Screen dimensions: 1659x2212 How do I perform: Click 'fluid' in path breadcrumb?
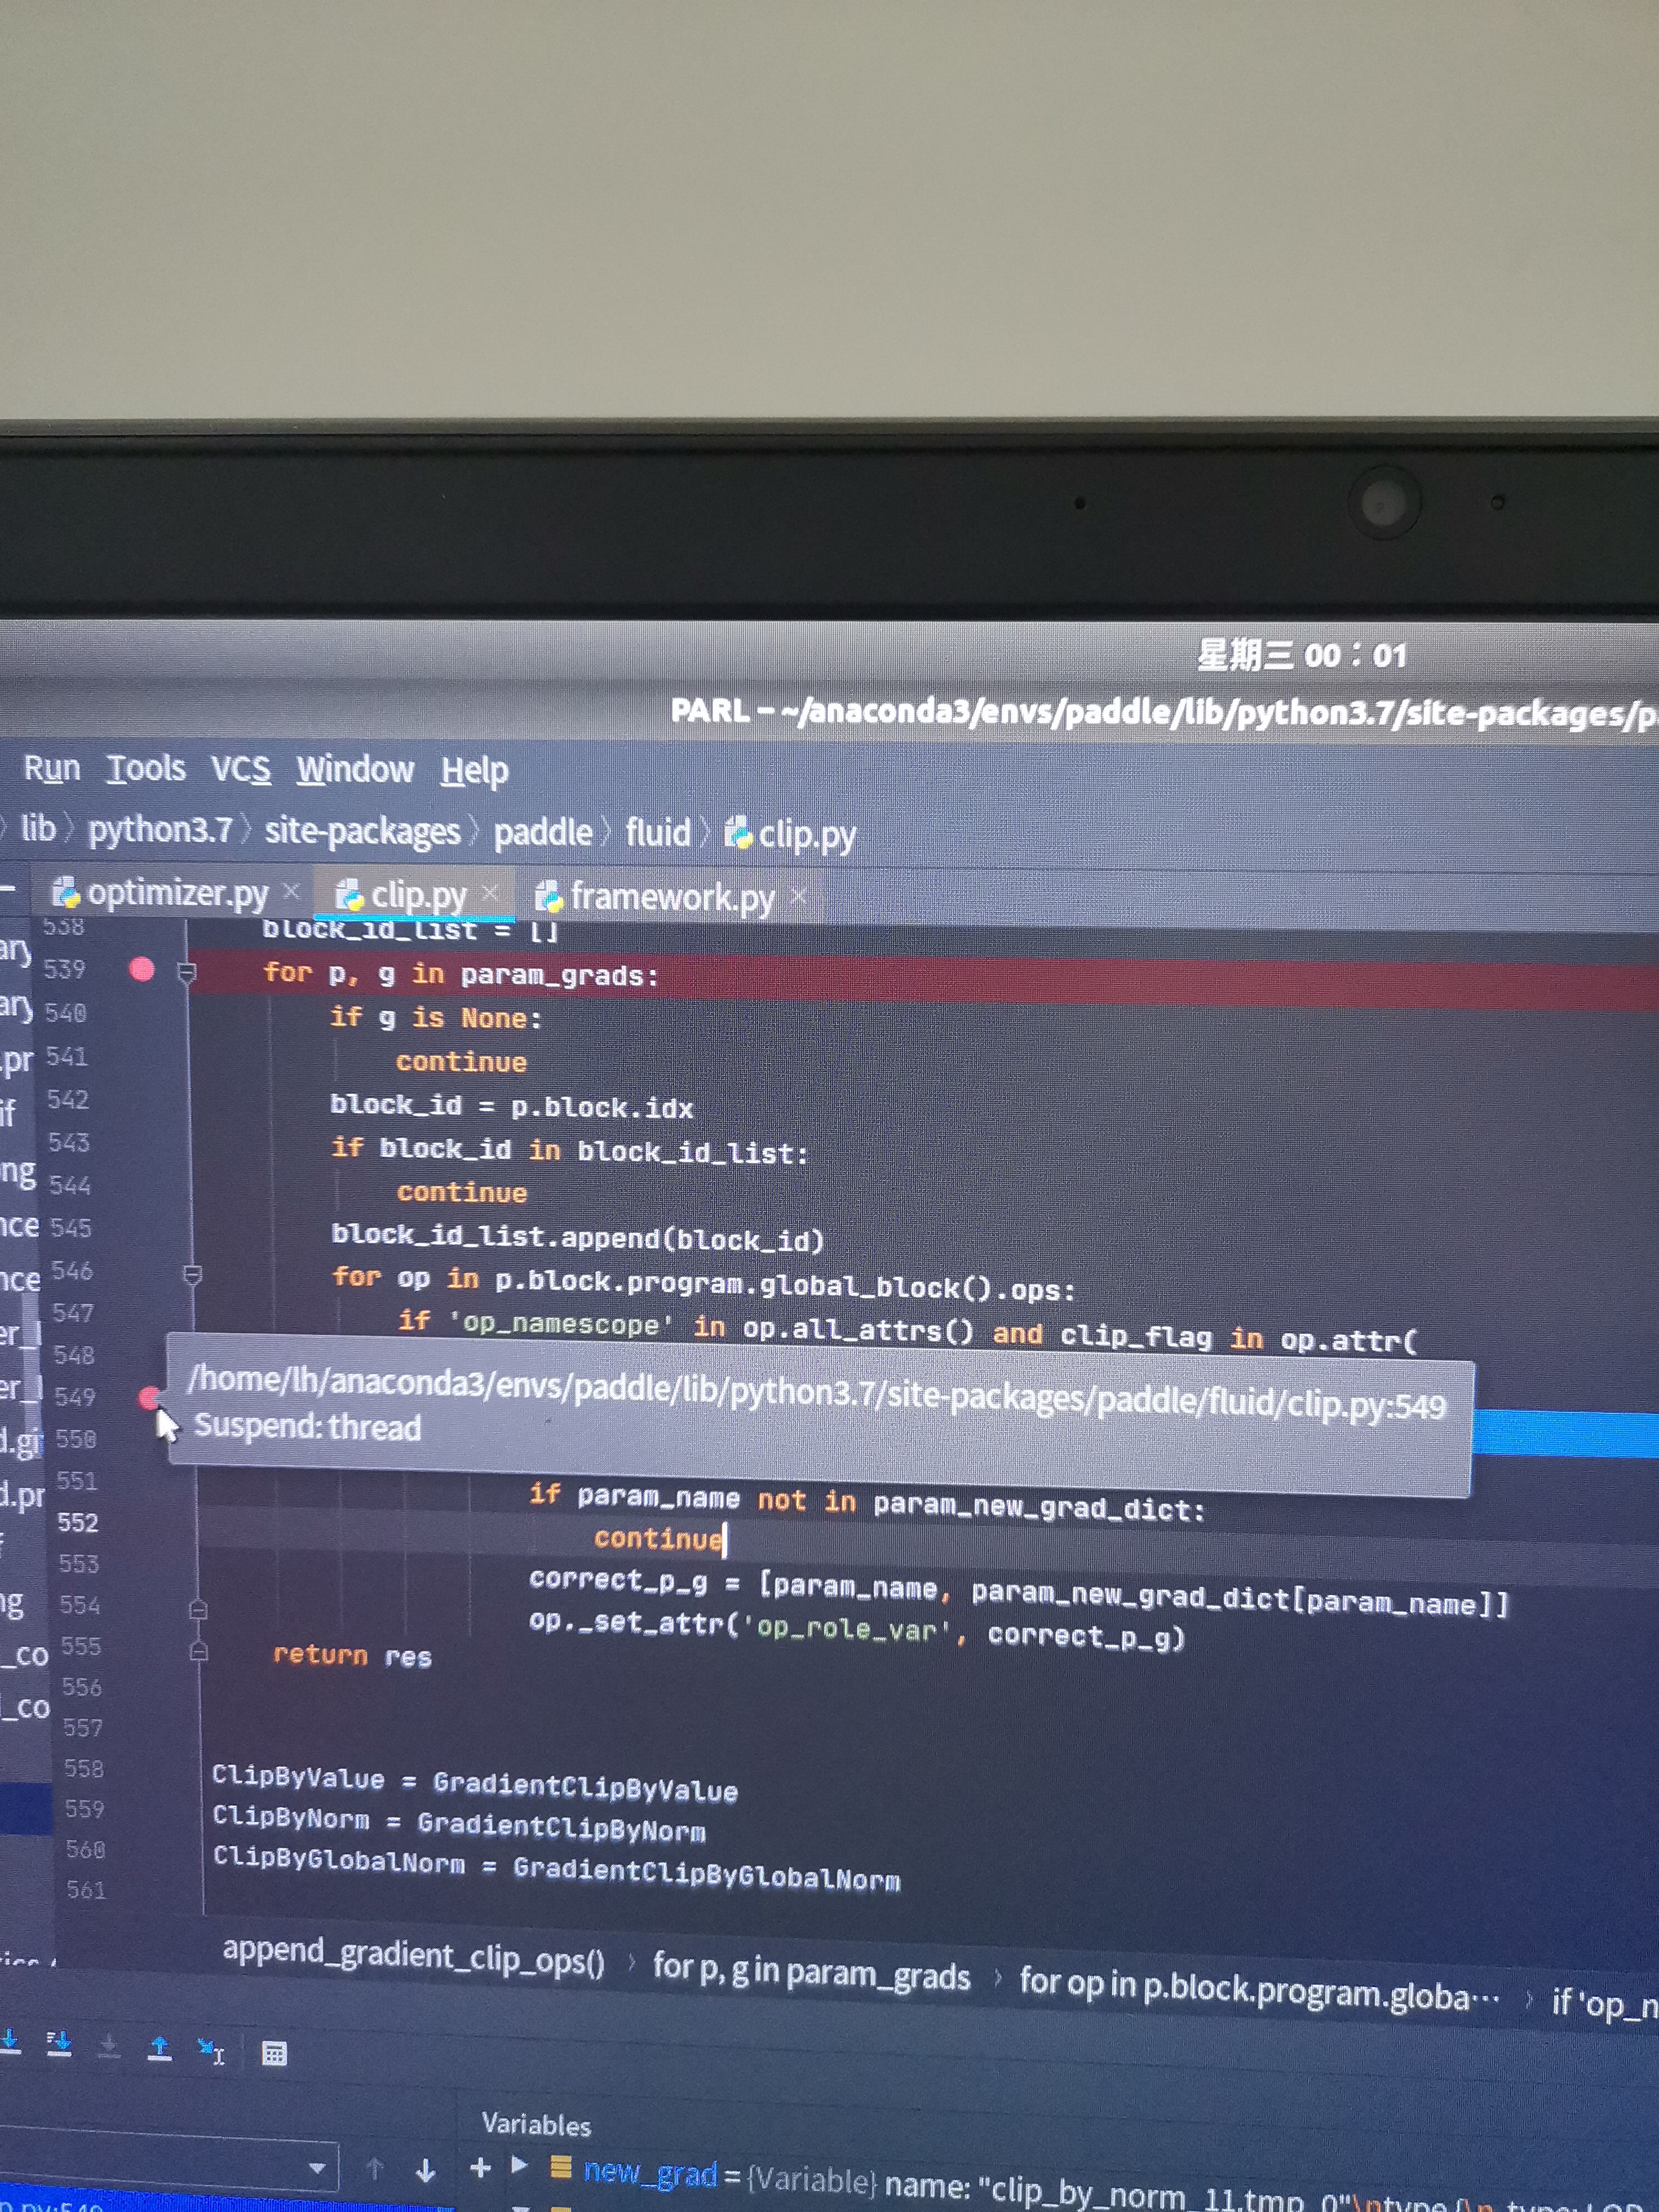click(657, 832)
